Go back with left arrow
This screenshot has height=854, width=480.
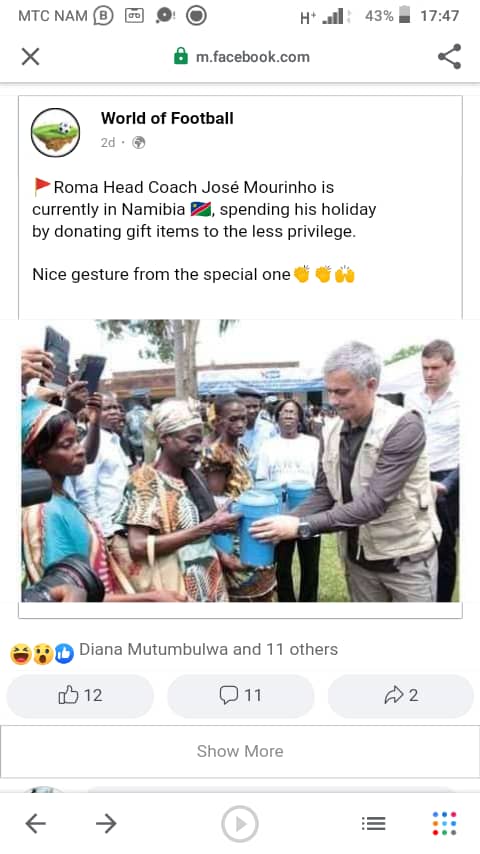pos(35,823)
